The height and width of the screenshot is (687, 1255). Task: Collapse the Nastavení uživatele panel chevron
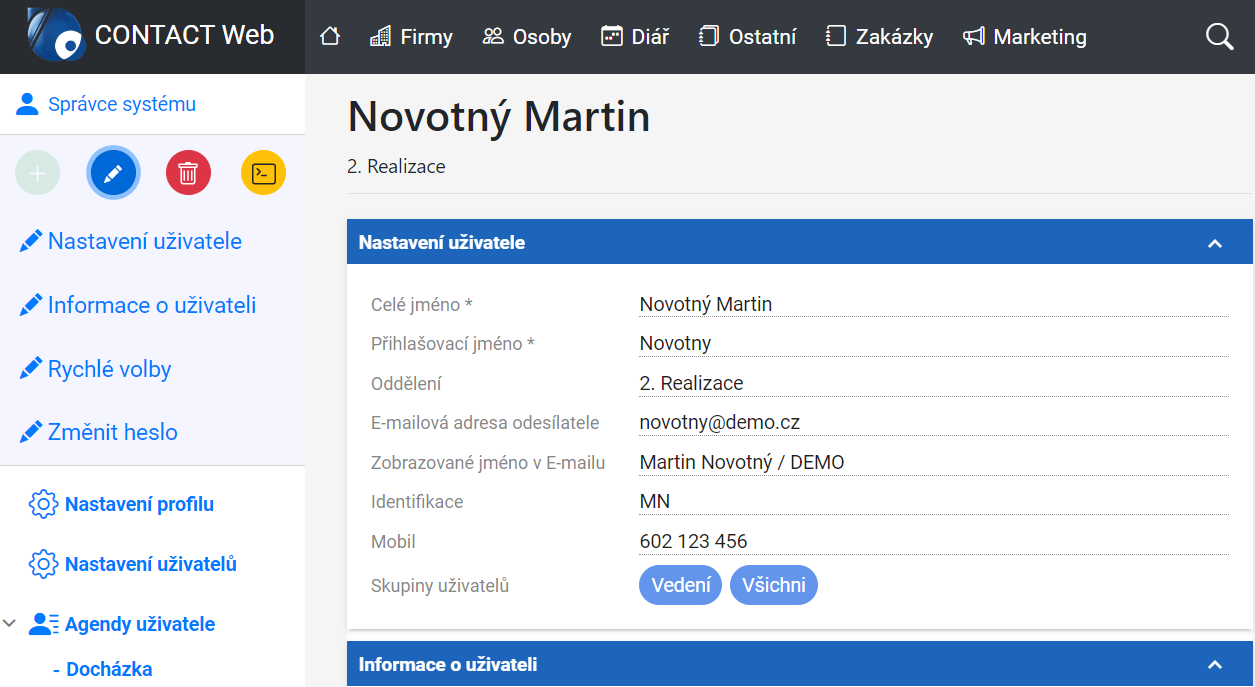coord(1215,243)
